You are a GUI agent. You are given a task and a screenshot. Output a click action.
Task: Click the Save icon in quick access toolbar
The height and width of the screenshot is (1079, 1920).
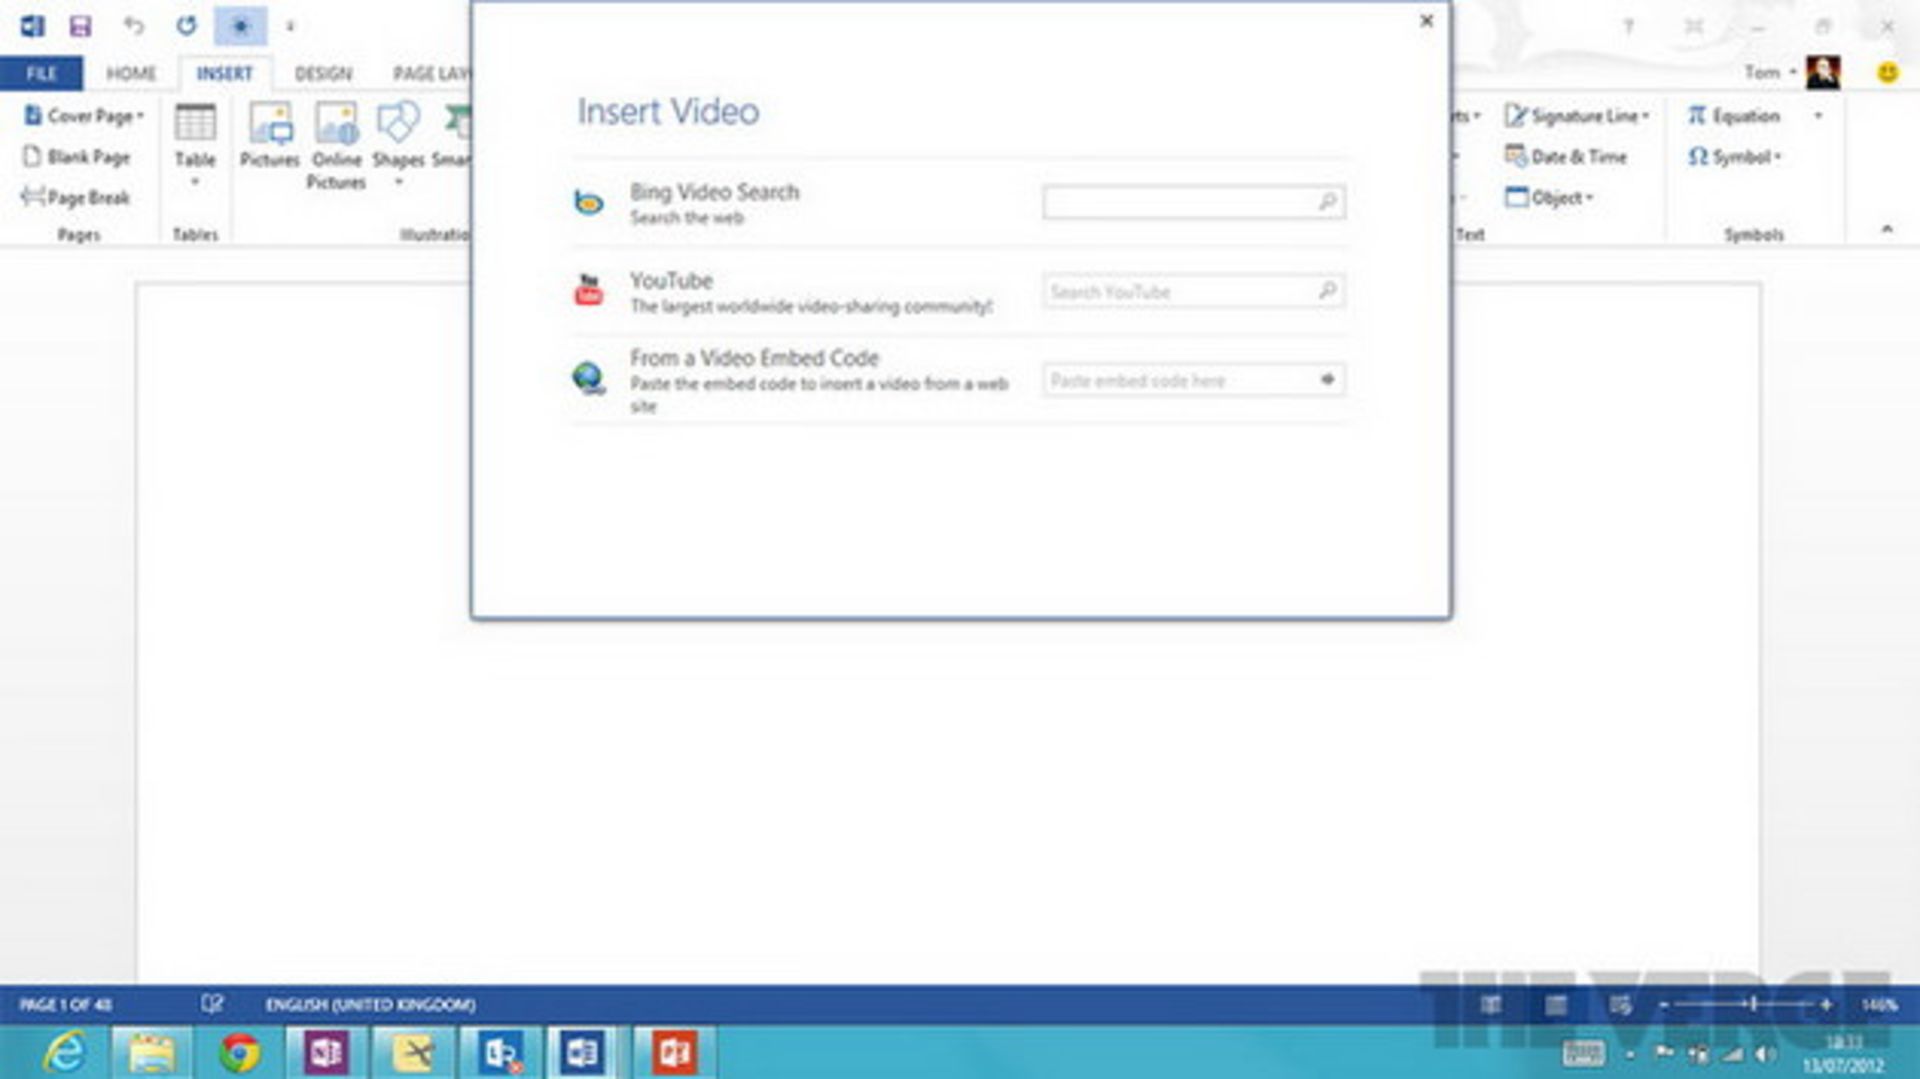80,26
